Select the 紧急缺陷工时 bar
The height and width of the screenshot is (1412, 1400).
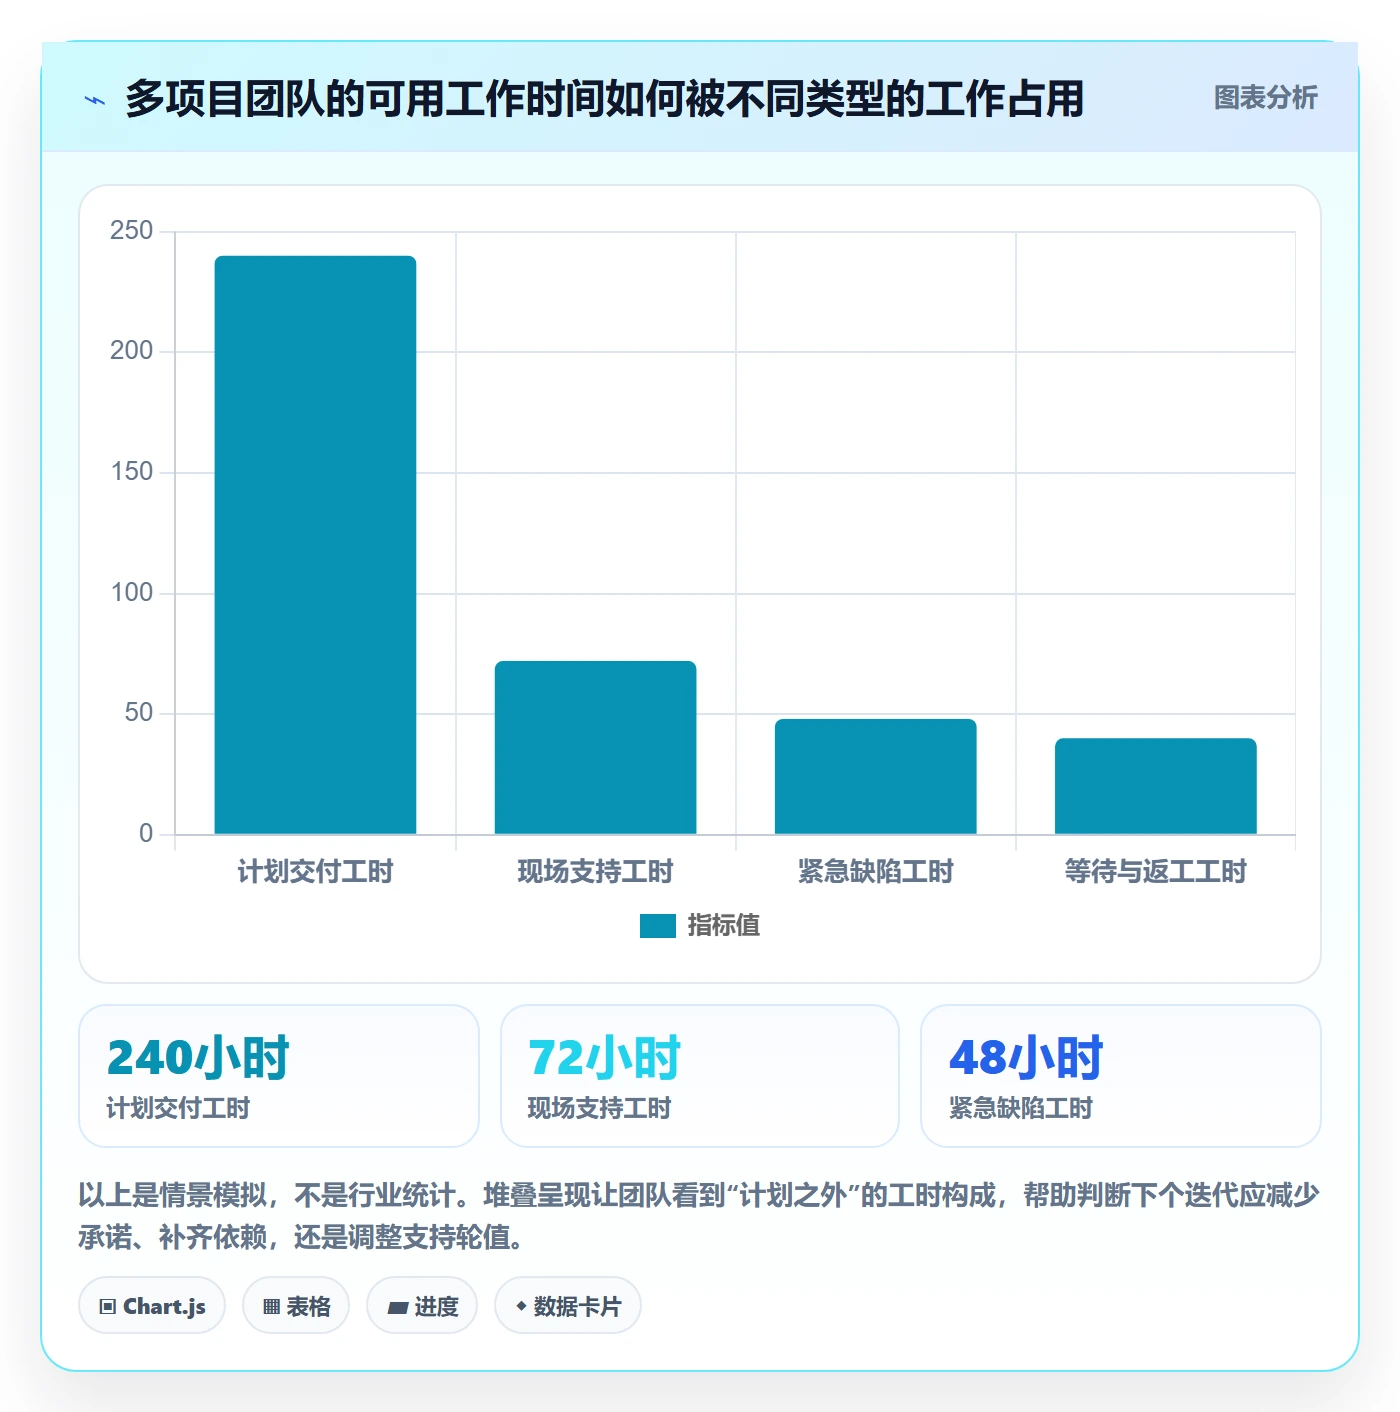tap(875, 776)
